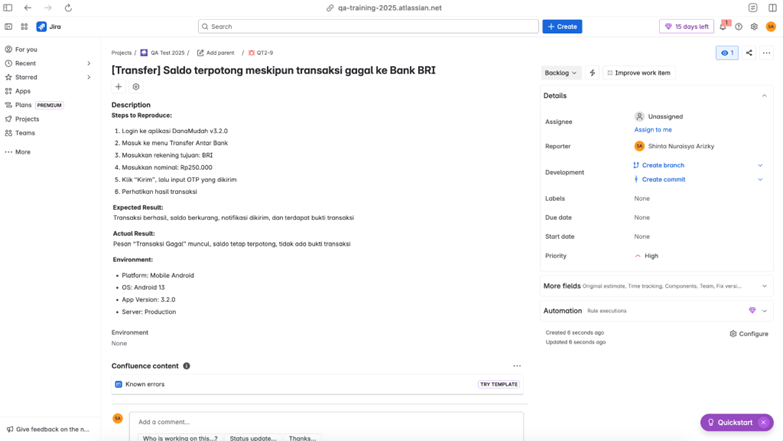This screenshot has width=783, height=441.
Task: Reload the page with refresh icon
Action: pos(68,7)
